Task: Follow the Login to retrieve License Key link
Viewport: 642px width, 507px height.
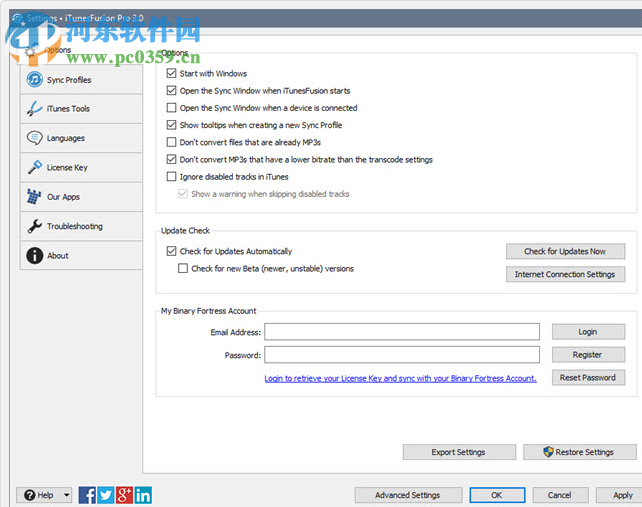Action: (400, 378)
